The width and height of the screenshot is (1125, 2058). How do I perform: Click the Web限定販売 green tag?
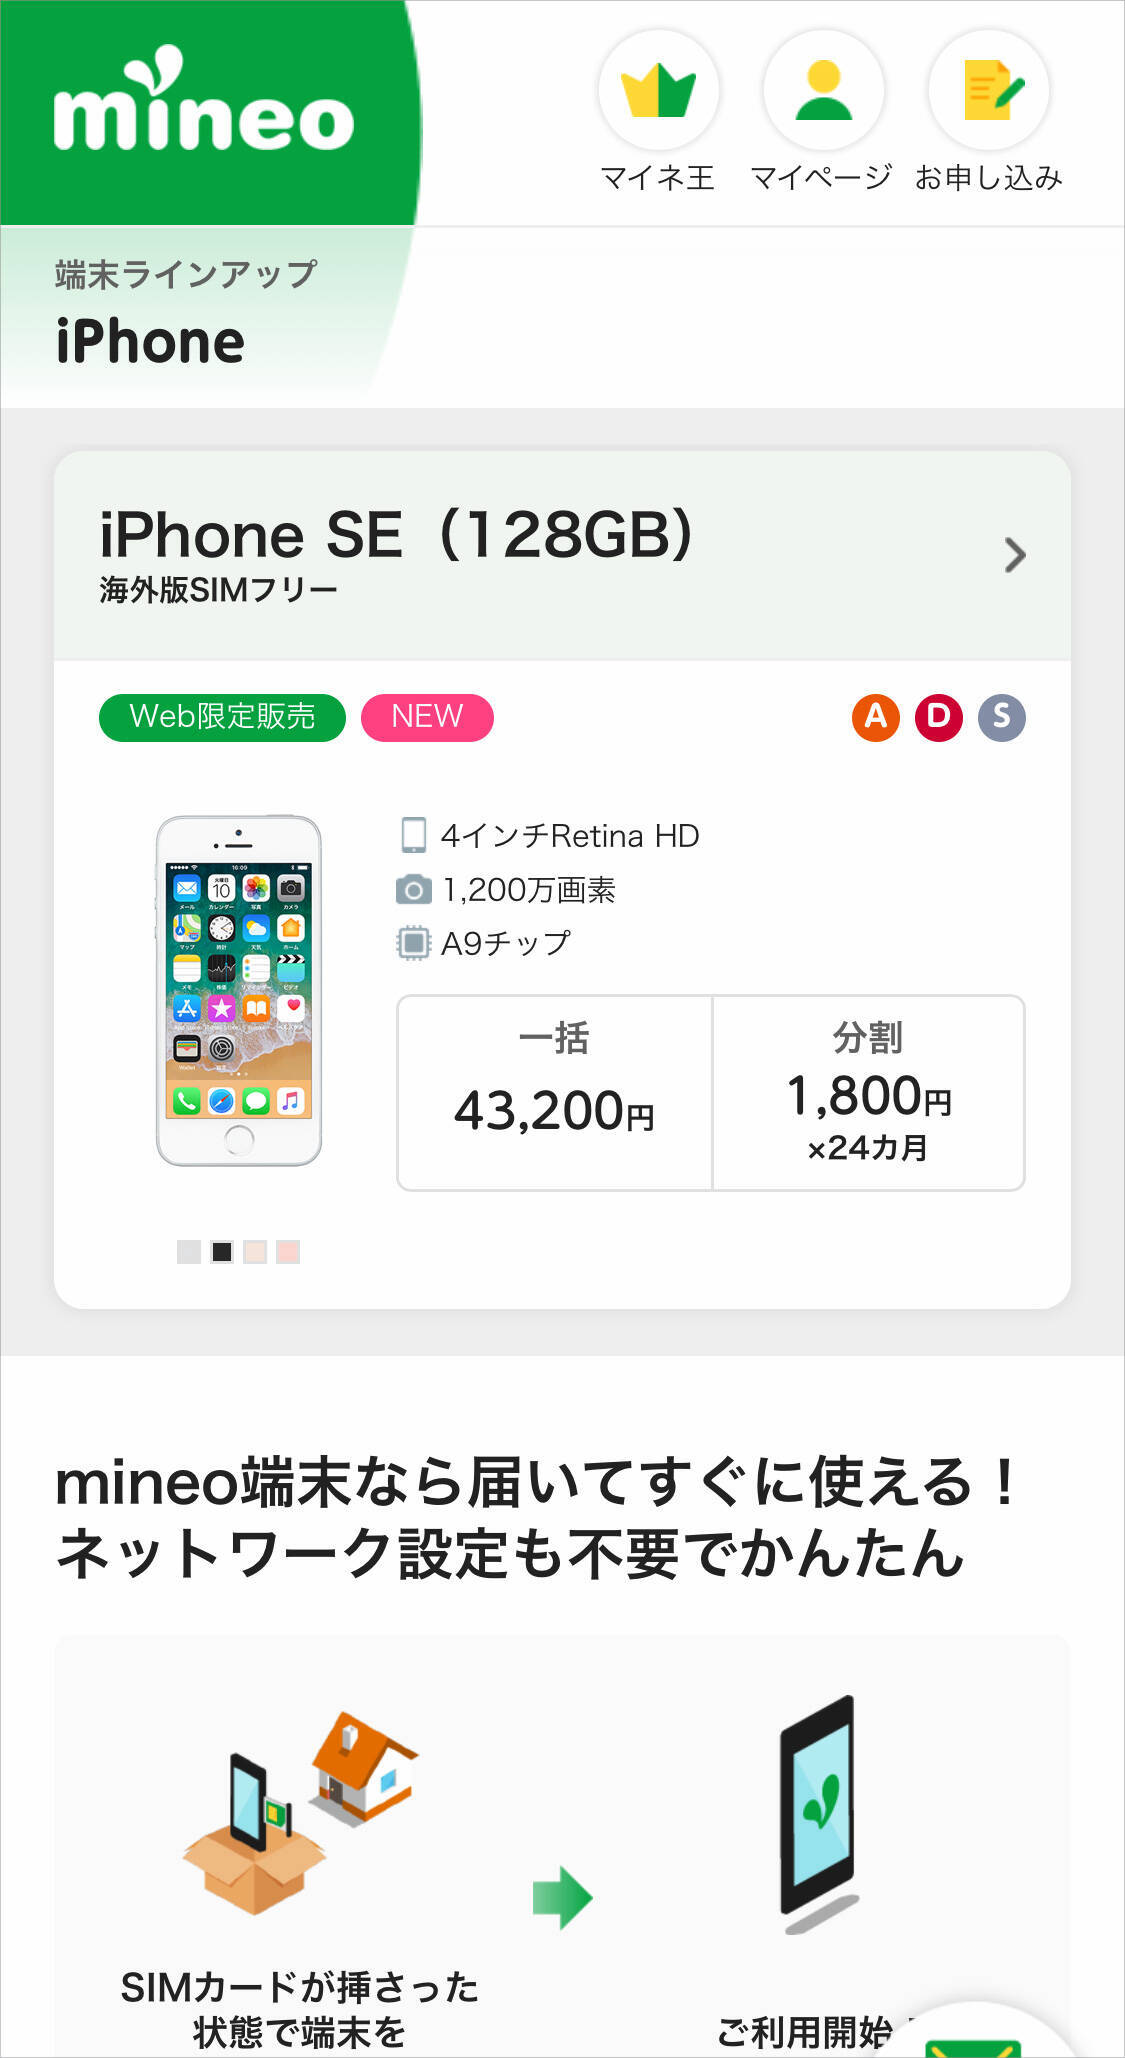pos(222,717)
